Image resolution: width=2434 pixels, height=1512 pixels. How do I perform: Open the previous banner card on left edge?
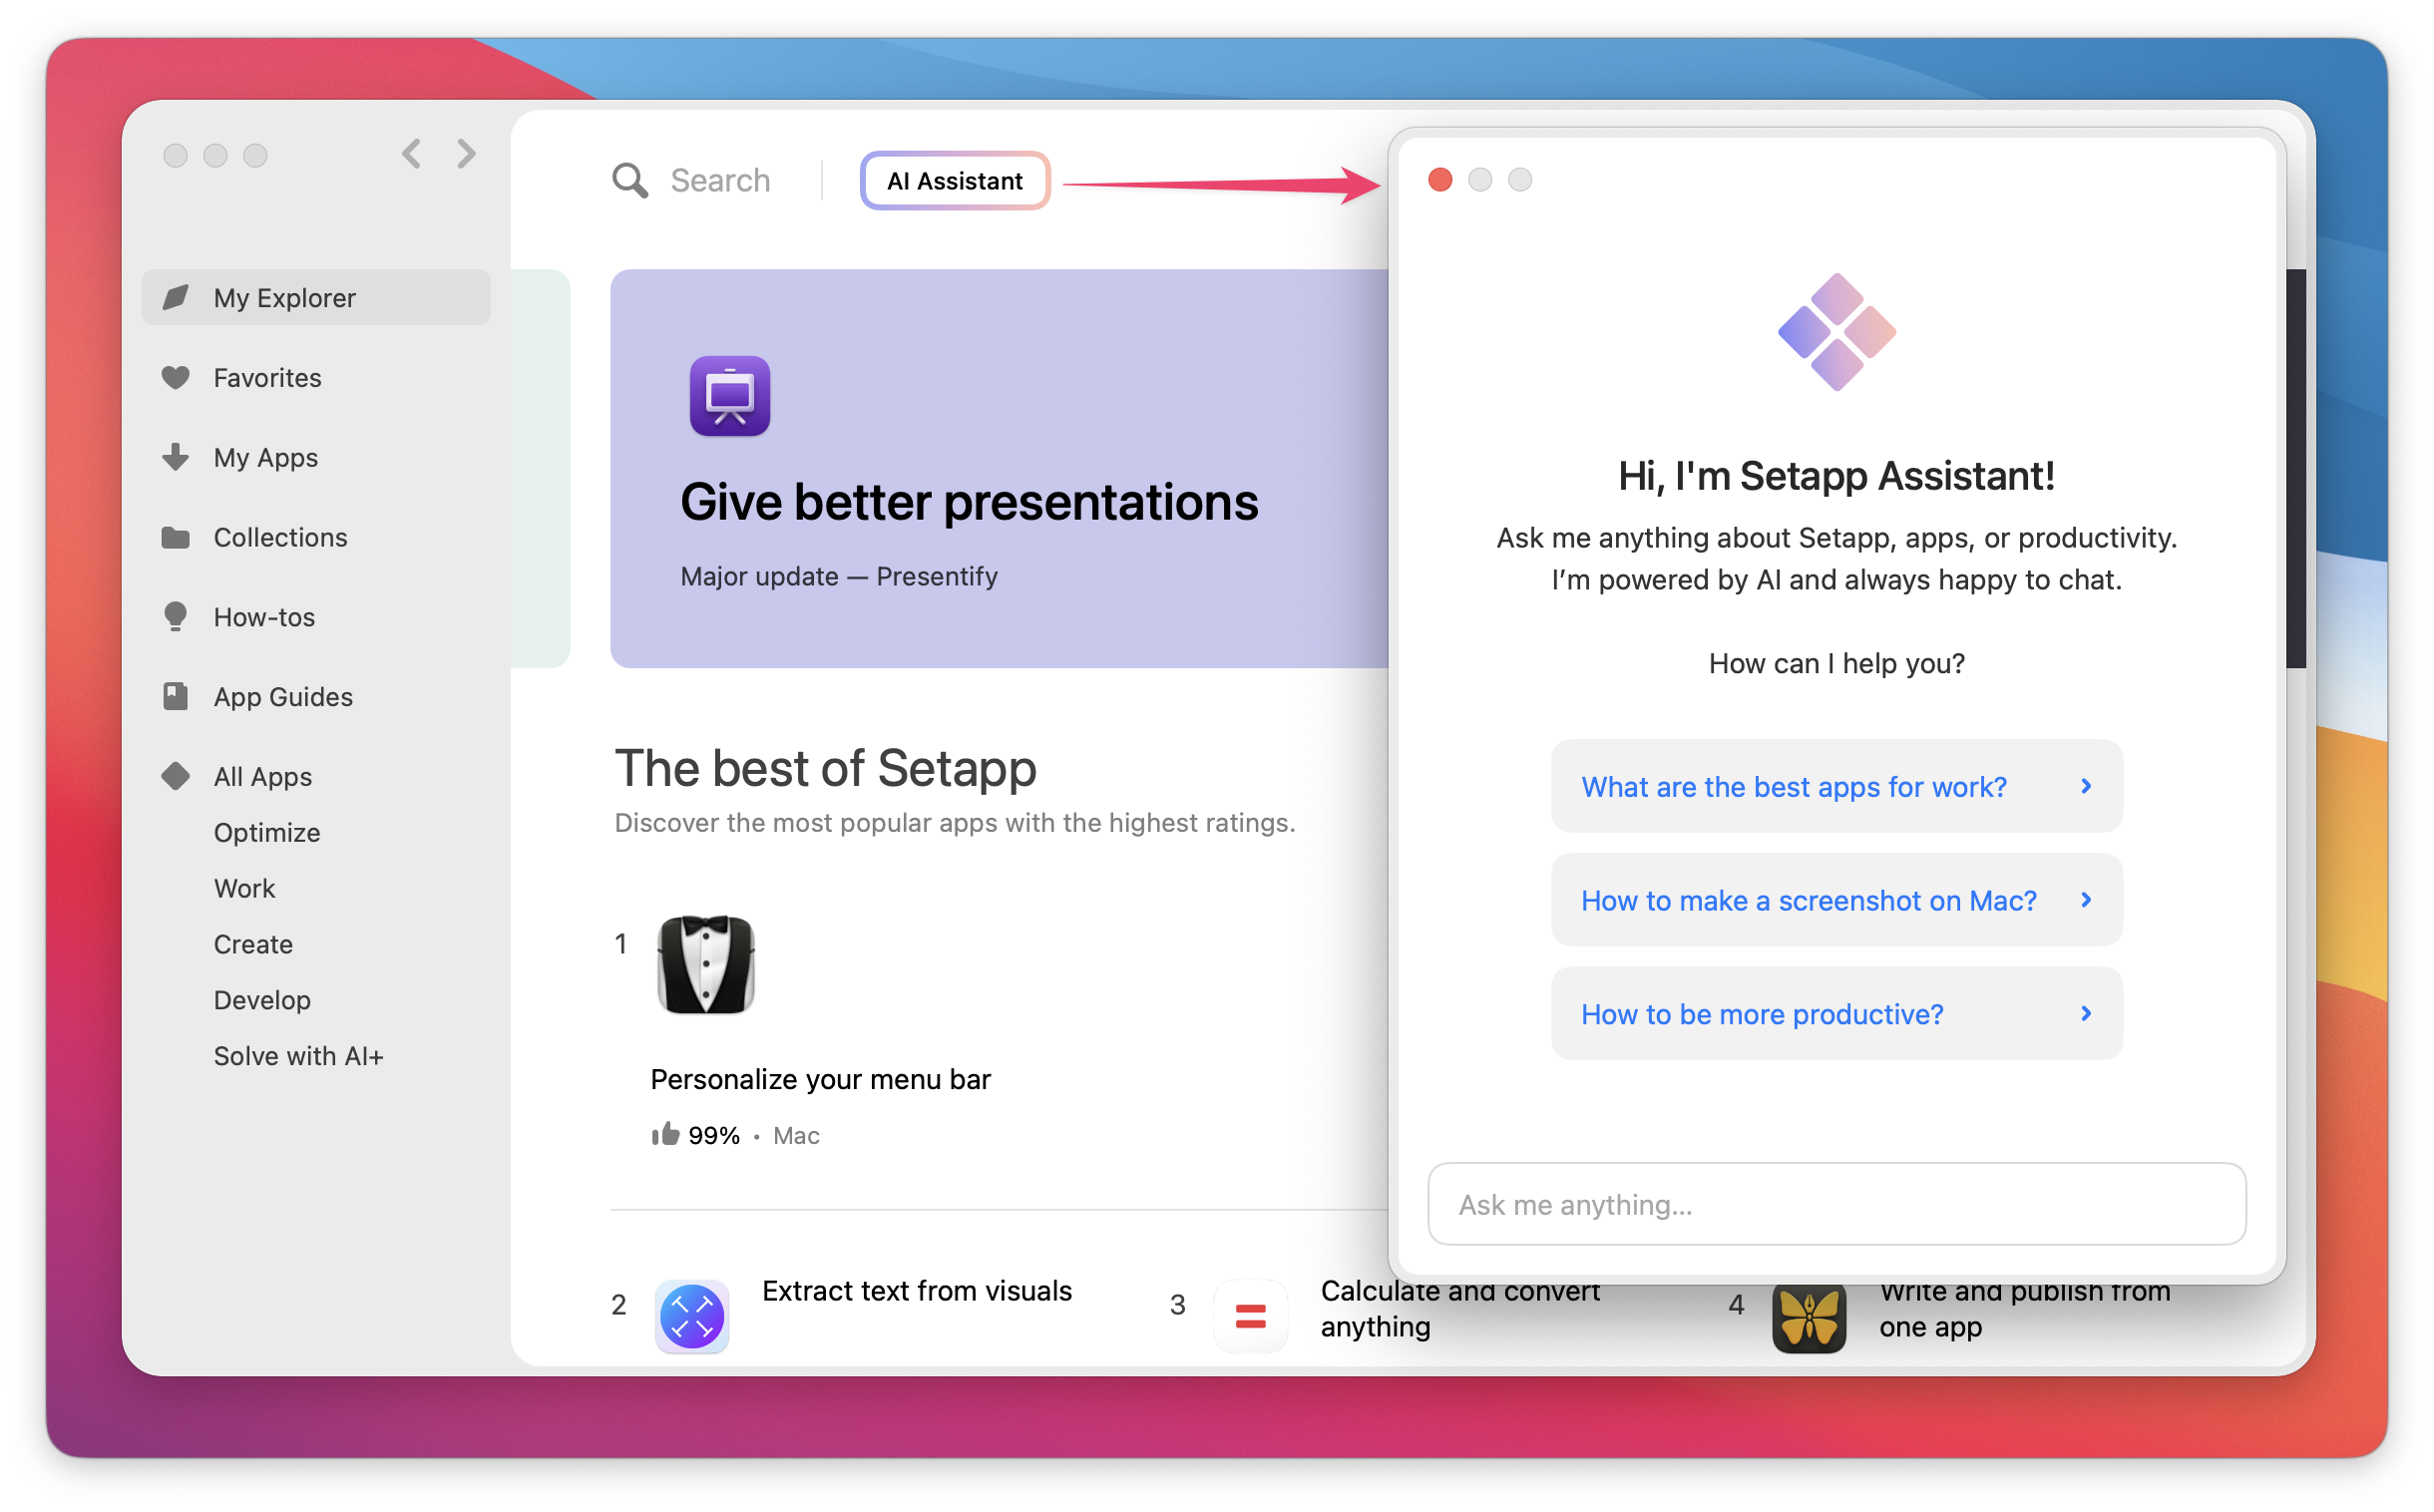point(540,469)
